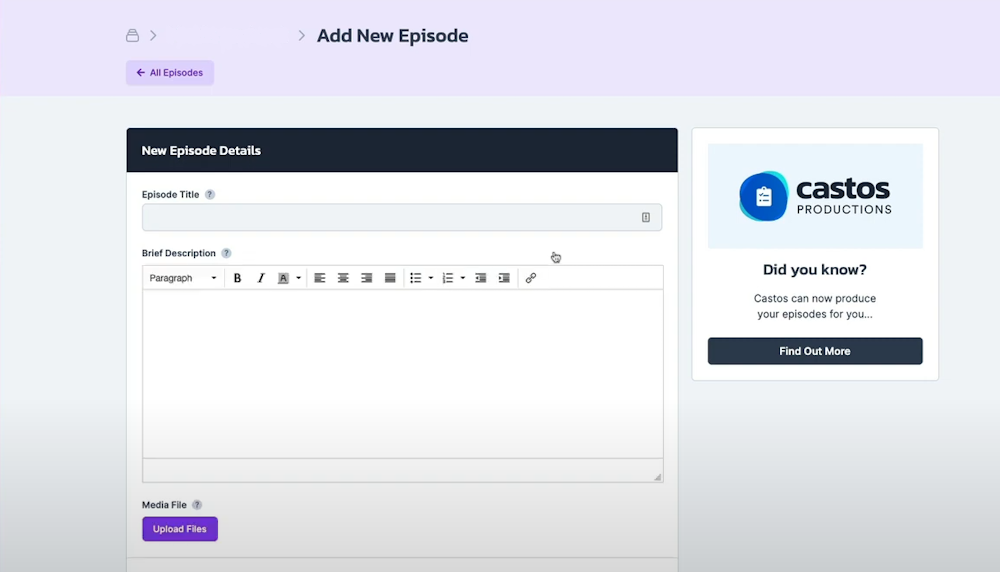Insert a link in description
1000x572 pixels.
click(x=531, y=278)
